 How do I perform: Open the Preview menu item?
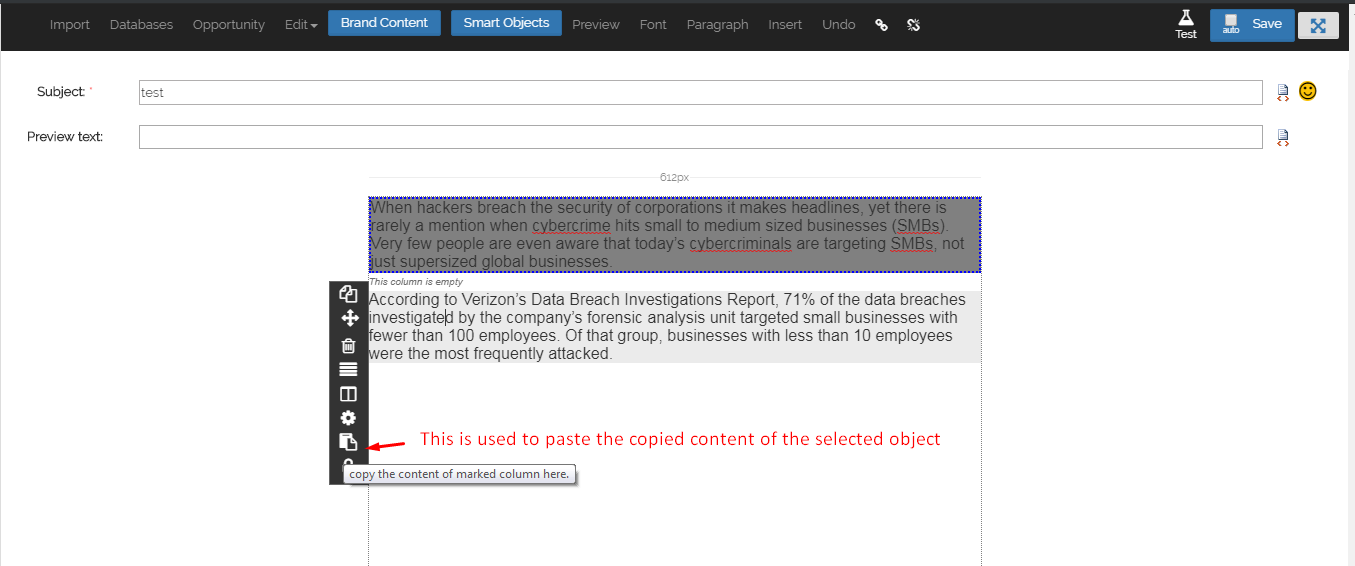point(596,25)
